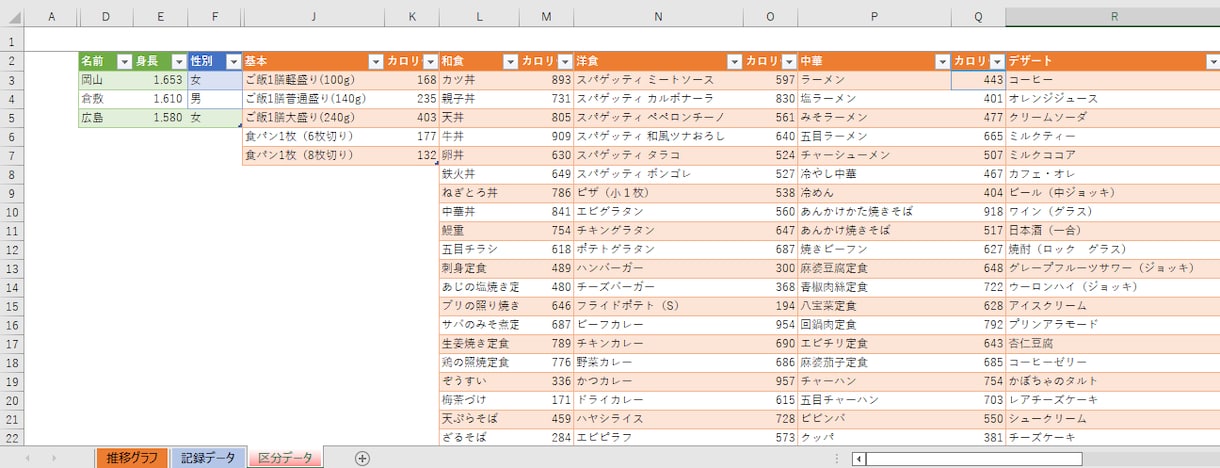Click the オレンジジュース cell

[x=1113, y=99]
